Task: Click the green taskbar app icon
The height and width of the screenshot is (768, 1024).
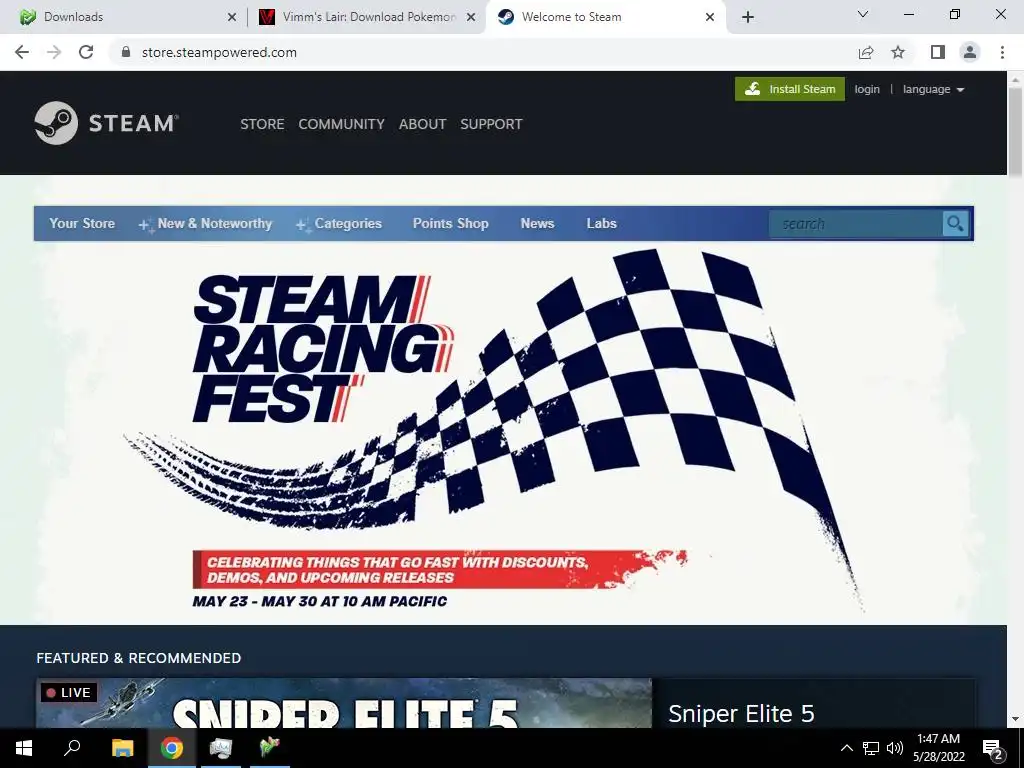Action: [x=270, y=748]
